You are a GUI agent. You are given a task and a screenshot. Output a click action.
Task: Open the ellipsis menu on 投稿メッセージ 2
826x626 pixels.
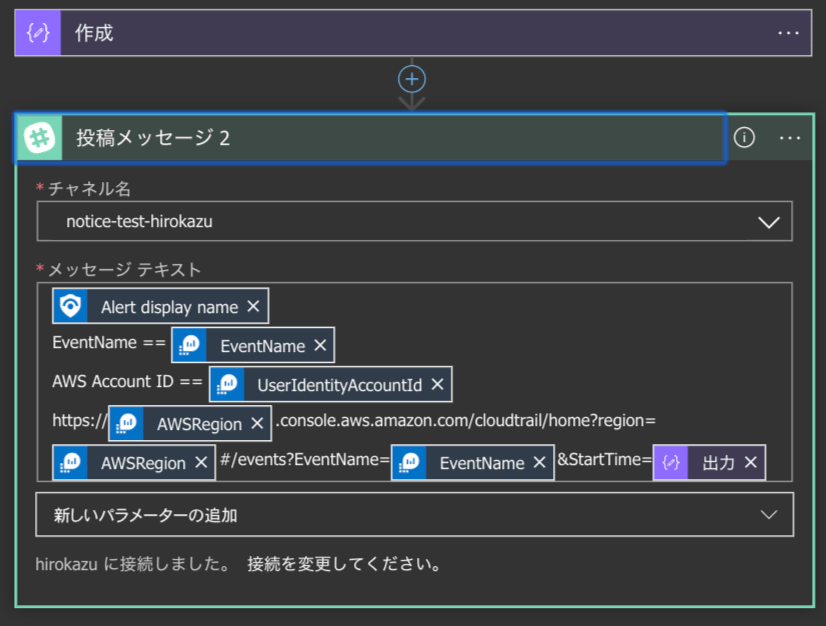(790, 138)
